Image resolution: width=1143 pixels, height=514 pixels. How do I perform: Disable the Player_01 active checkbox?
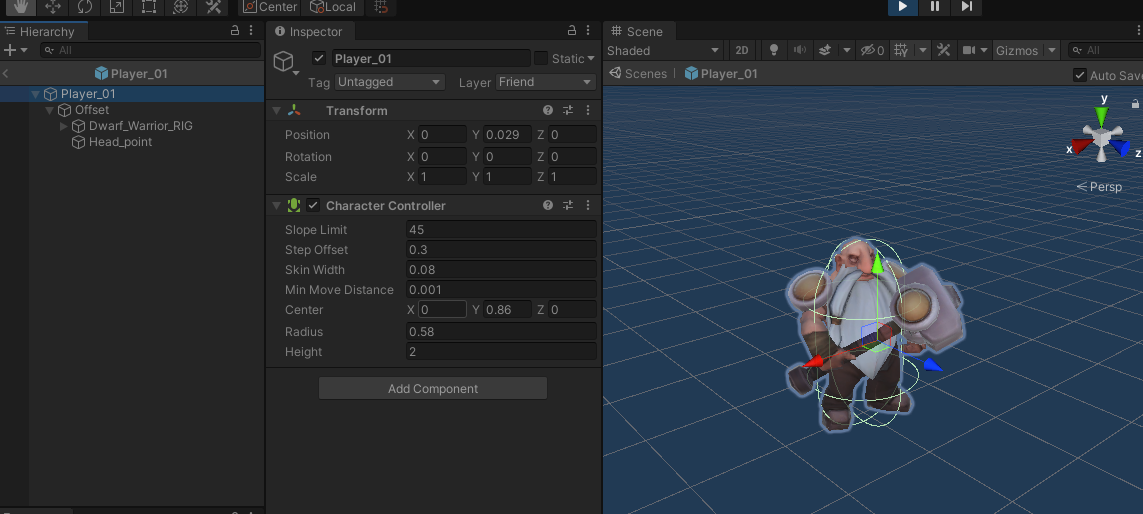click(319, 58)
